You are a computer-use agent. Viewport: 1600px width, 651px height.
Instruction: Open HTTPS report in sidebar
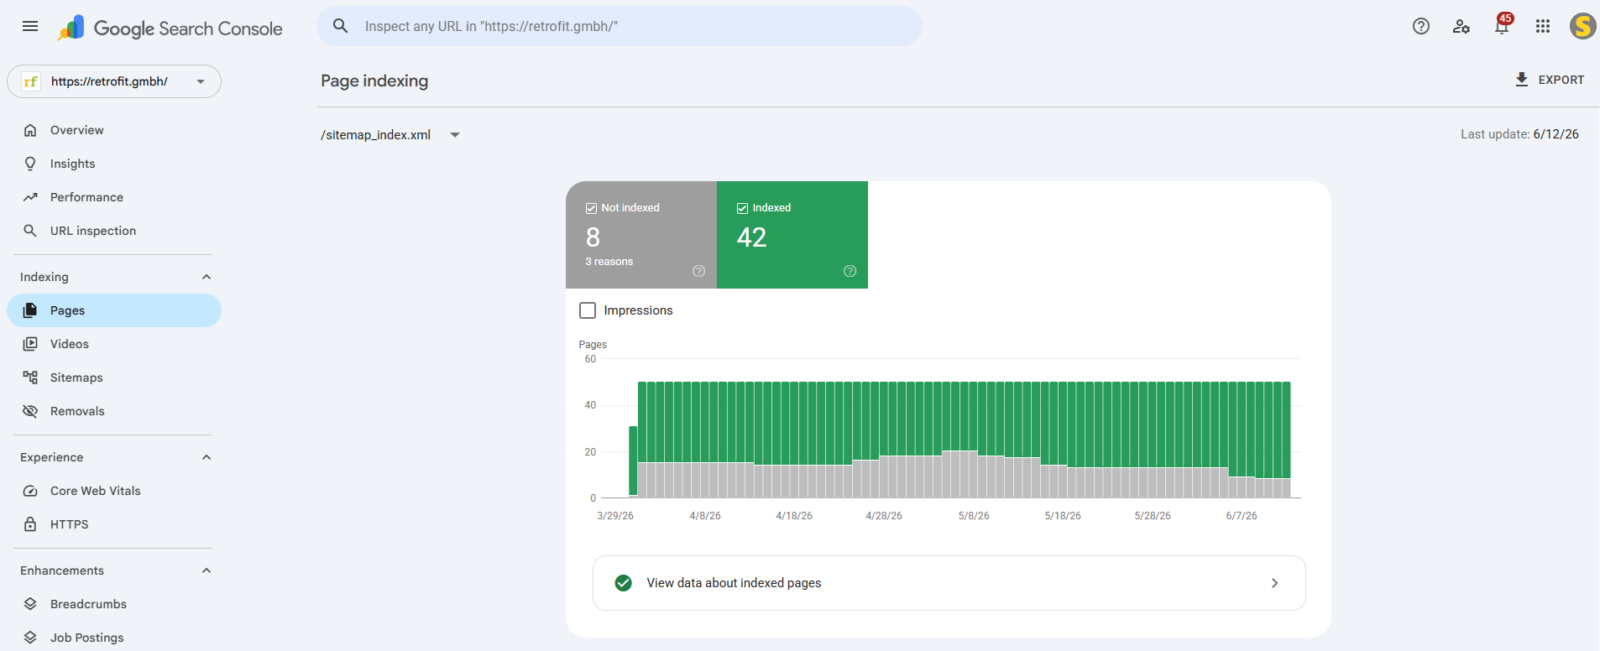click(x=114, y=524)
